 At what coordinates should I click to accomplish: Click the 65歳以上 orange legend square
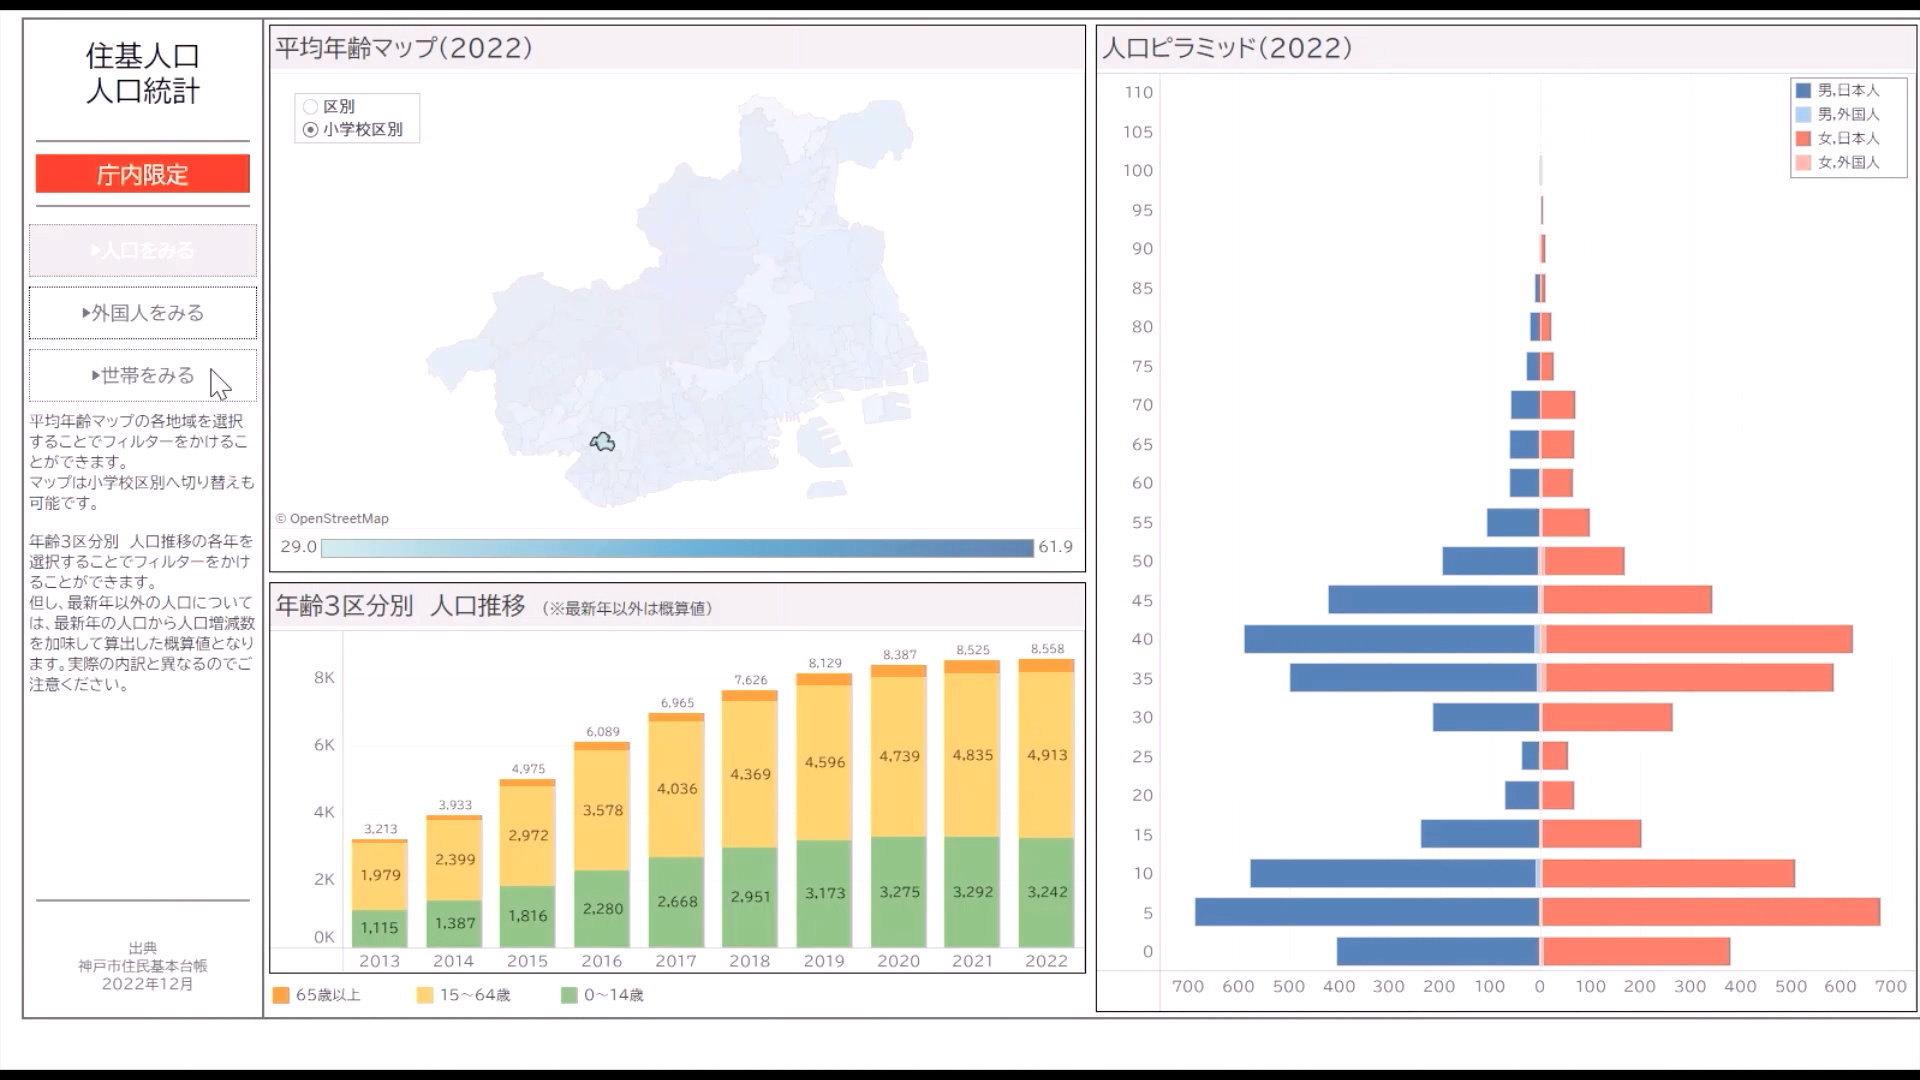pos(281,995)
